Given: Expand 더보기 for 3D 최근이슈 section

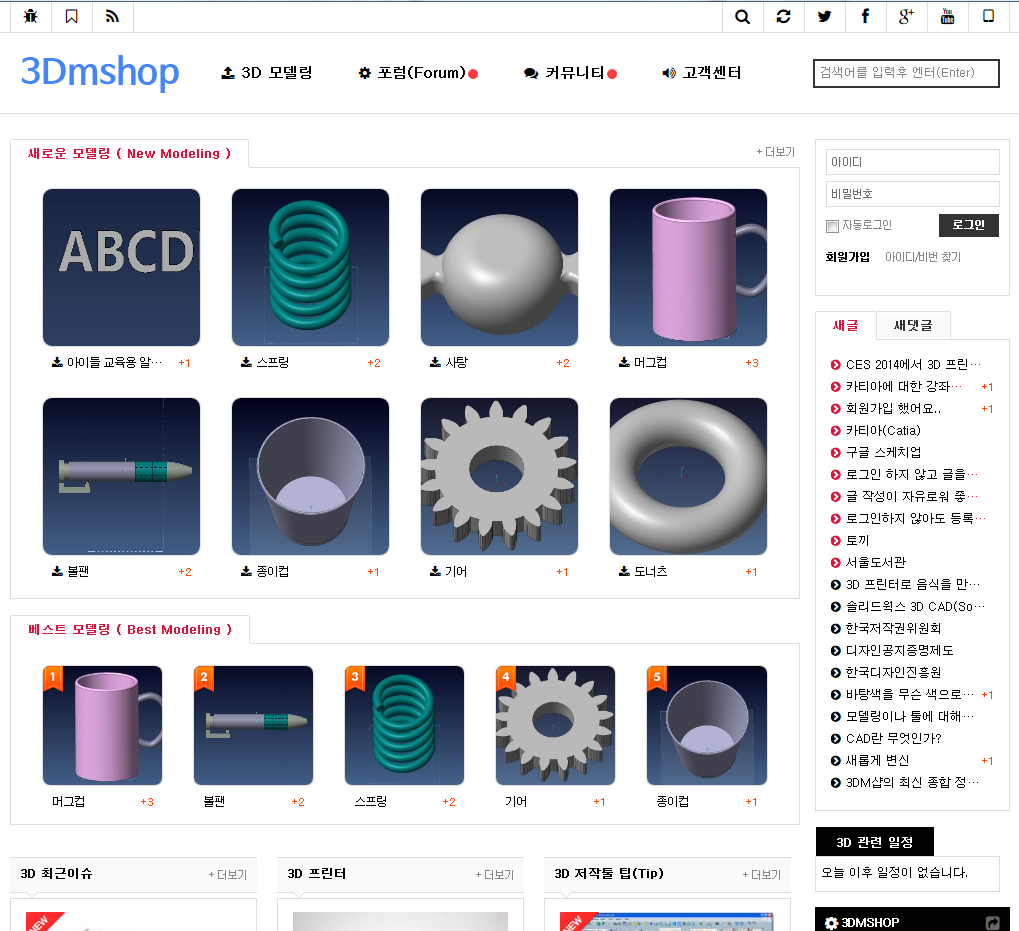Looking at the screenshot, I should [x=227, y=875].
